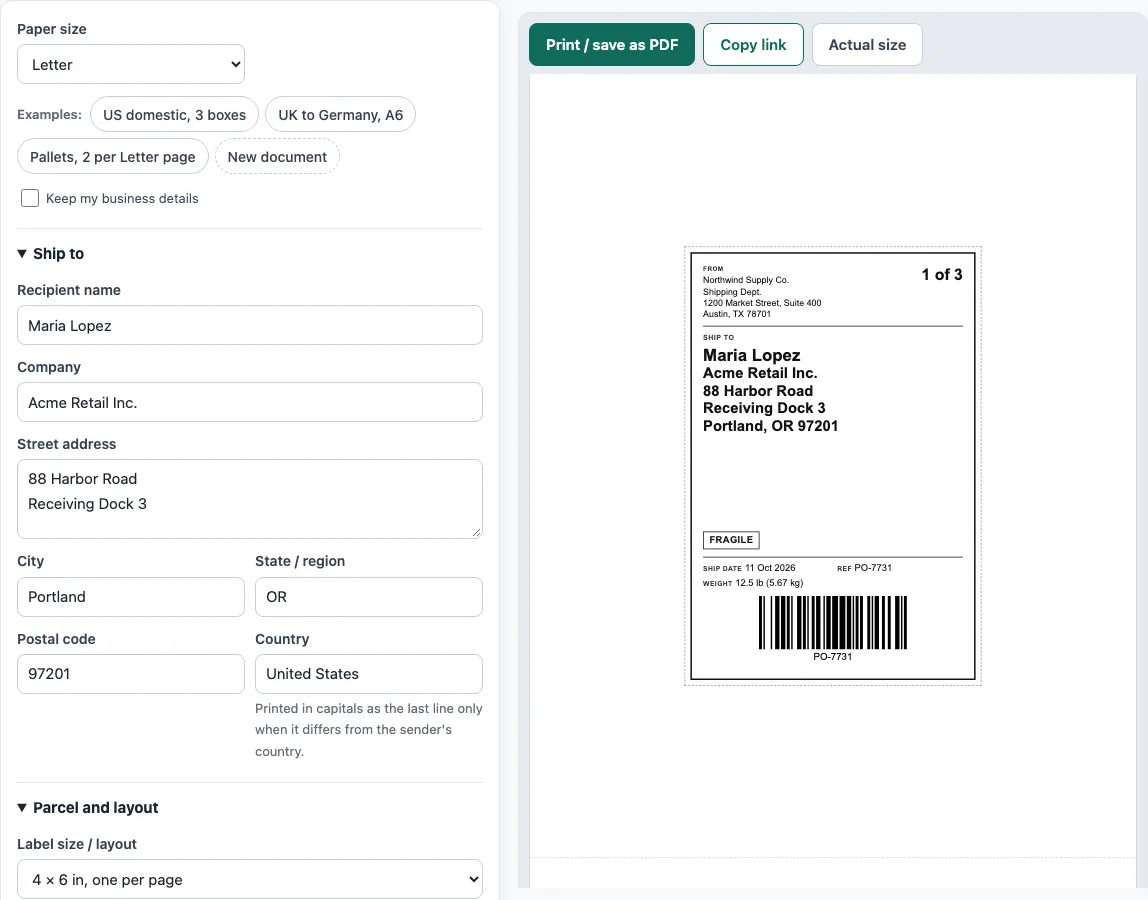Screen dimensions: 1148x900
Task: Click 'Northwind Supply Co.' sender line on label
Action: click(x=745, y=280)
